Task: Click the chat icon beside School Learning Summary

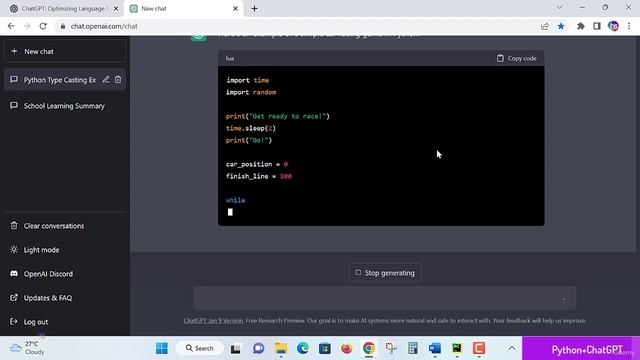Action: 14,105
